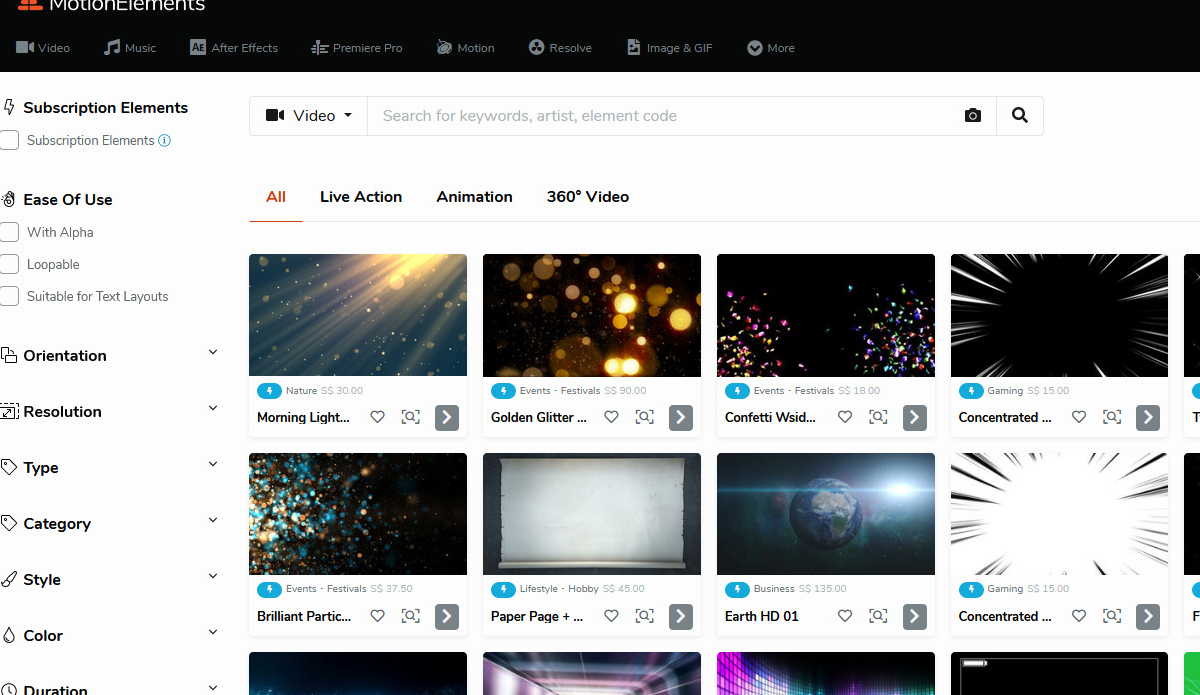Switch to the Live Action tab
This screenshot has width=1200, height=695.
(x=361, y=197)
